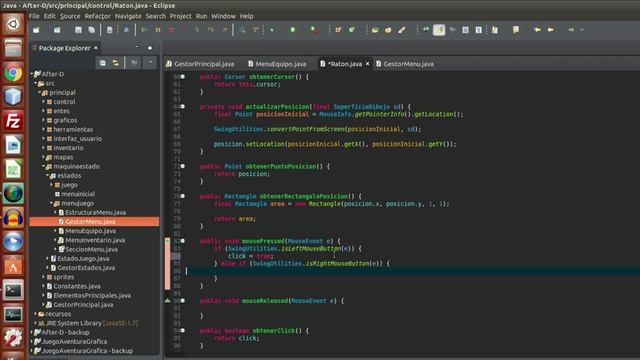Viewport: 640px width, 360px height.
Task: Go to Last Edit Location icon
Action: pos(537,30)
